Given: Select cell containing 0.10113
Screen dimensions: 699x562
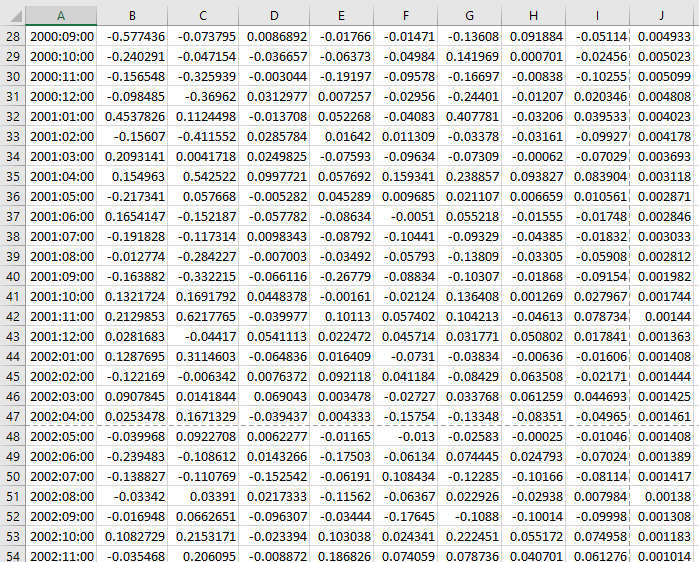Looking at the screenshot, I should tap(341, 316).
